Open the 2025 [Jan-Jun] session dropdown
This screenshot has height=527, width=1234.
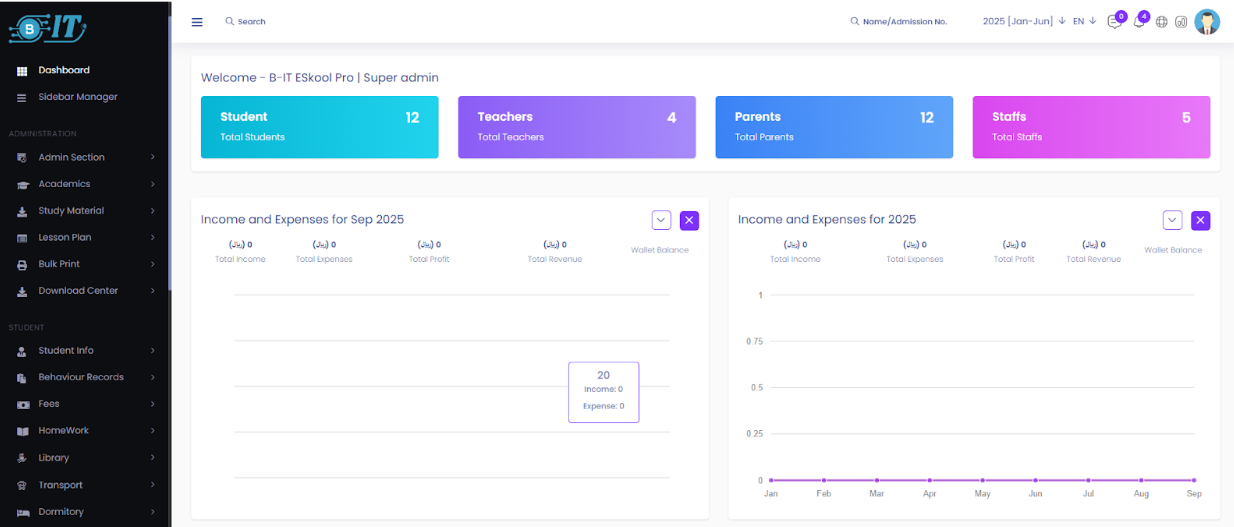point(1023,21)
